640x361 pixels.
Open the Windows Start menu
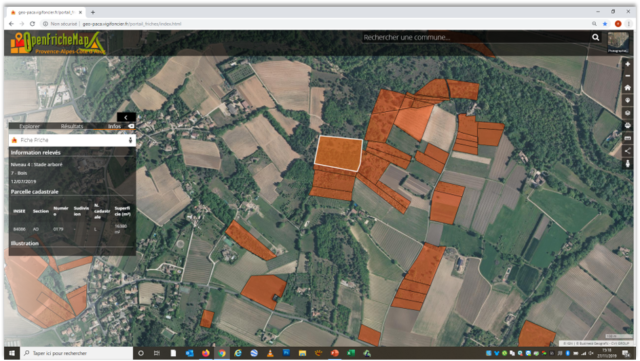[x=12, y=353]
